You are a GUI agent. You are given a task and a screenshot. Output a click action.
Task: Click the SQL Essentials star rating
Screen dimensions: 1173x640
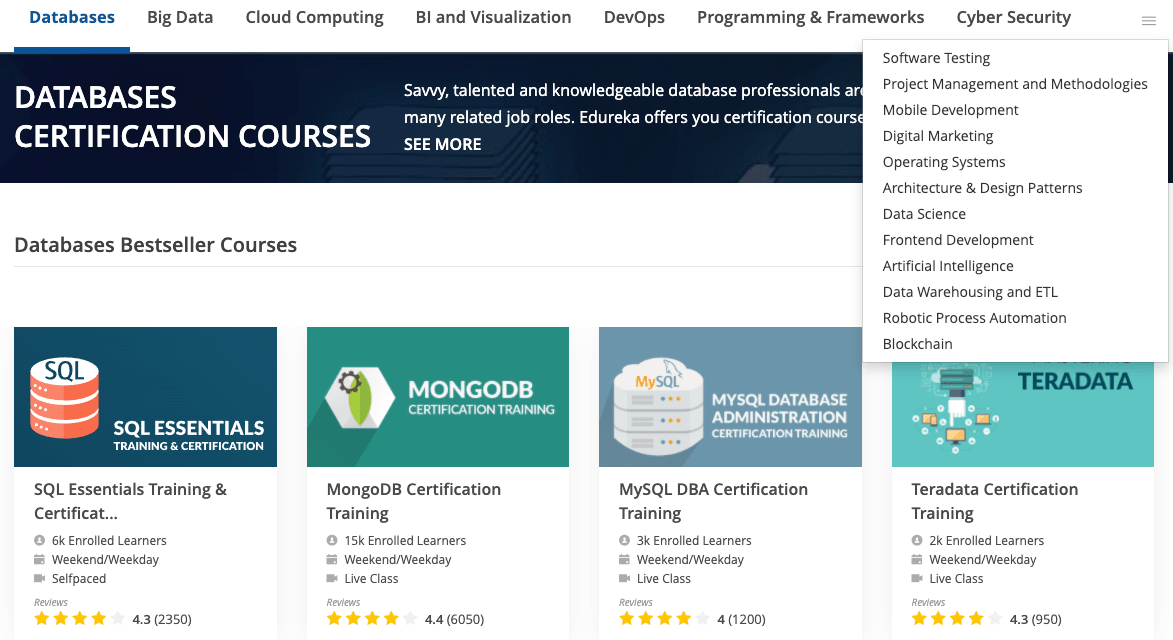click(x=79, y=618)
